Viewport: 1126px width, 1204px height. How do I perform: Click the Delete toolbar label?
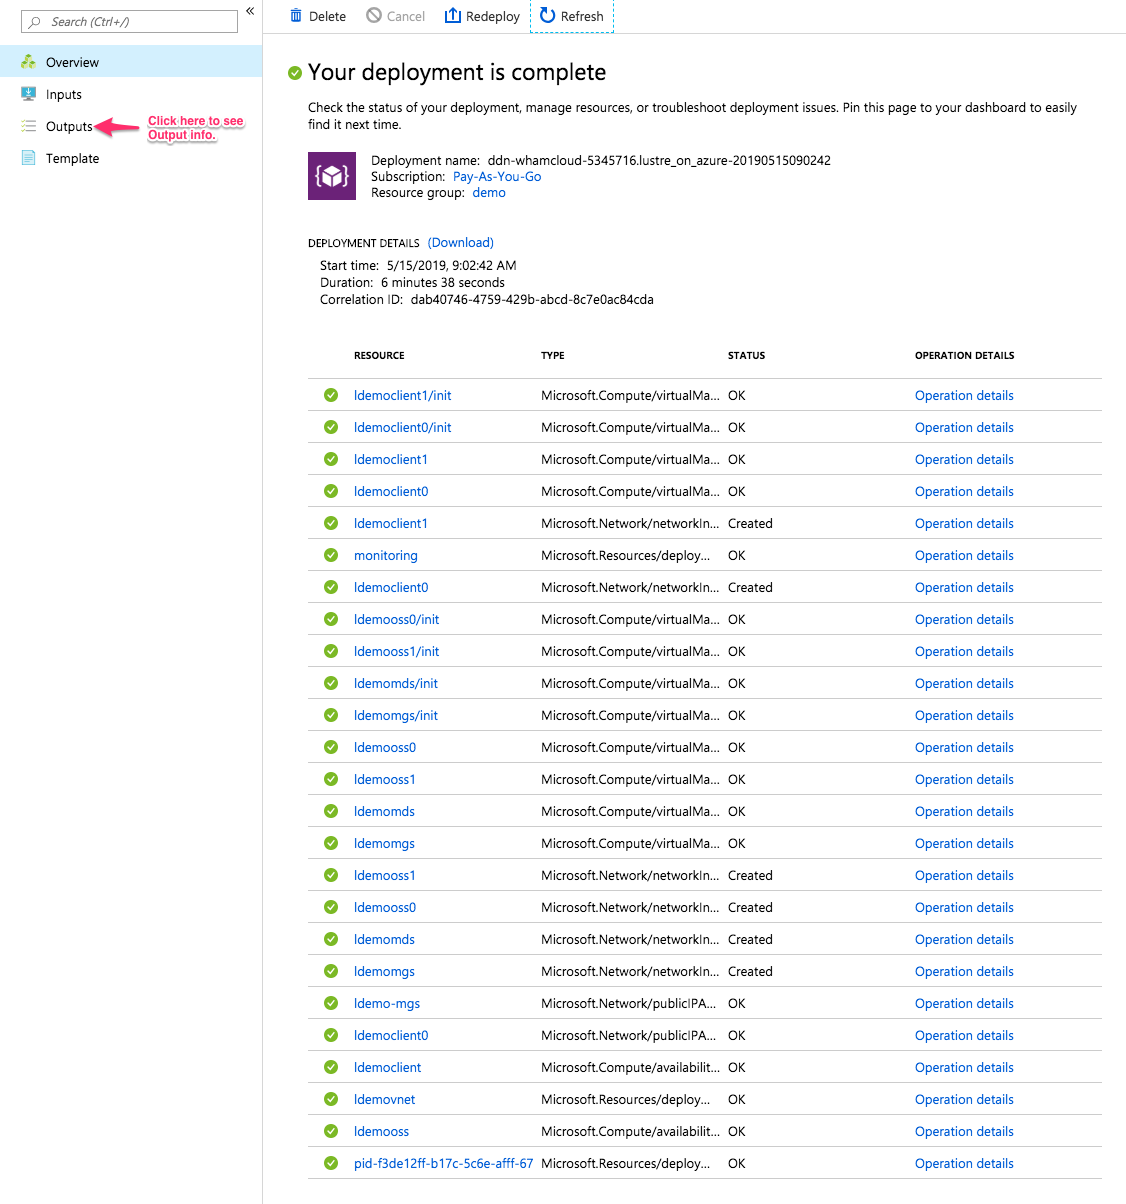click(327, 16)
